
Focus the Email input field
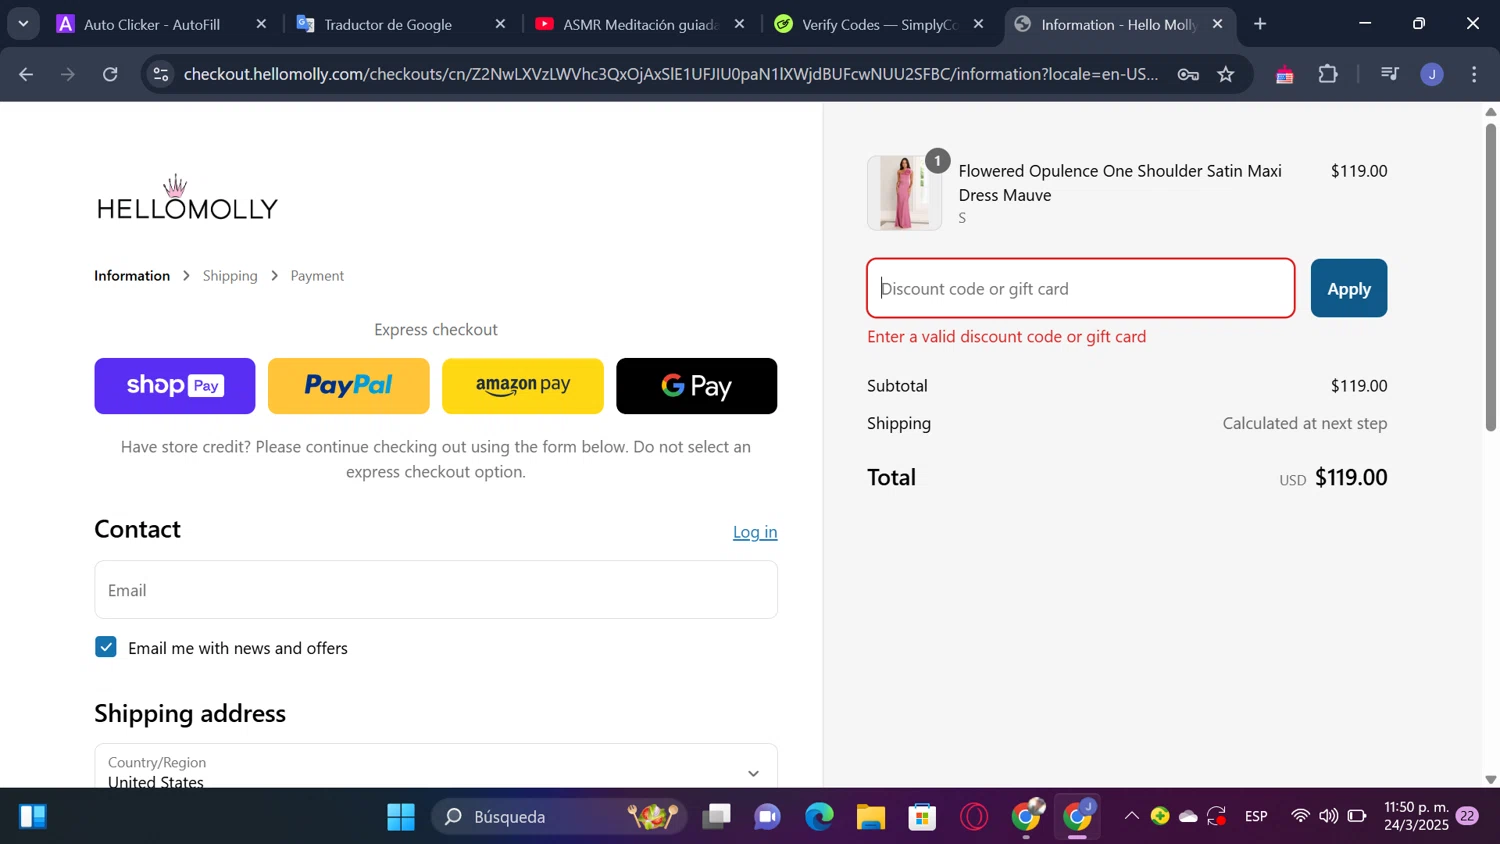point(436,590)
